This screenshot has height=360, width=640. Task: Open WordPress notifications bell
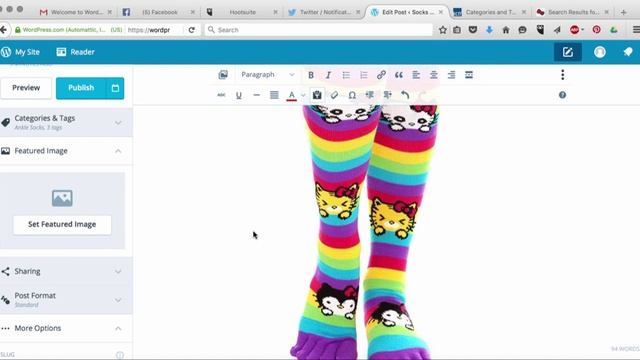628,52
